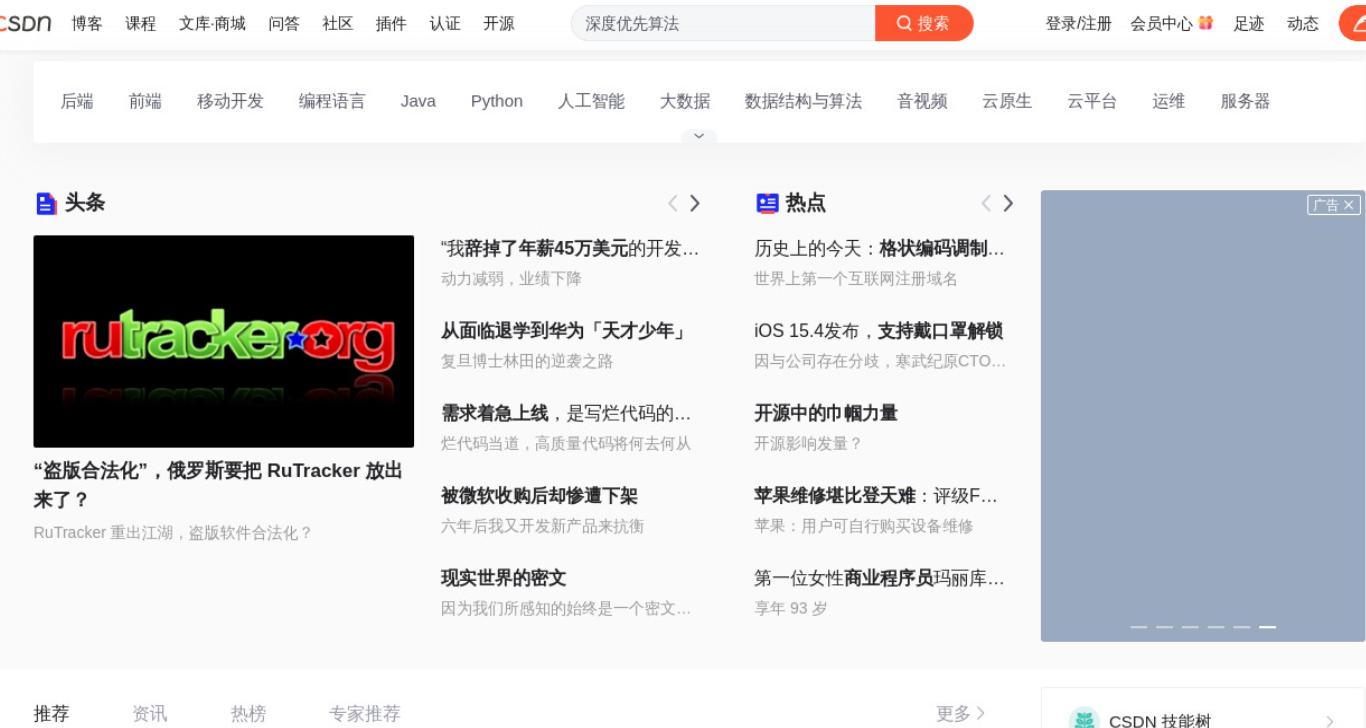Open 会员中心
The height and width of the screenshot is (728, 1366).
point(1161,23)
